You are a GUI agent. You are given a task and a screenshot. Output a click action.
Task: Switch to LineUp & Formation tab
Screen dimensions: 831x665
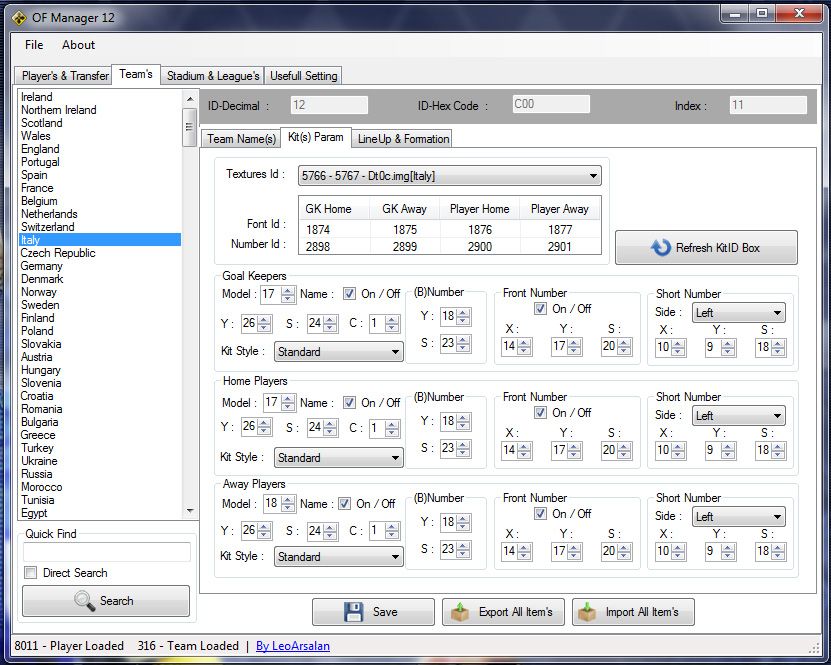tap(403, 139)
